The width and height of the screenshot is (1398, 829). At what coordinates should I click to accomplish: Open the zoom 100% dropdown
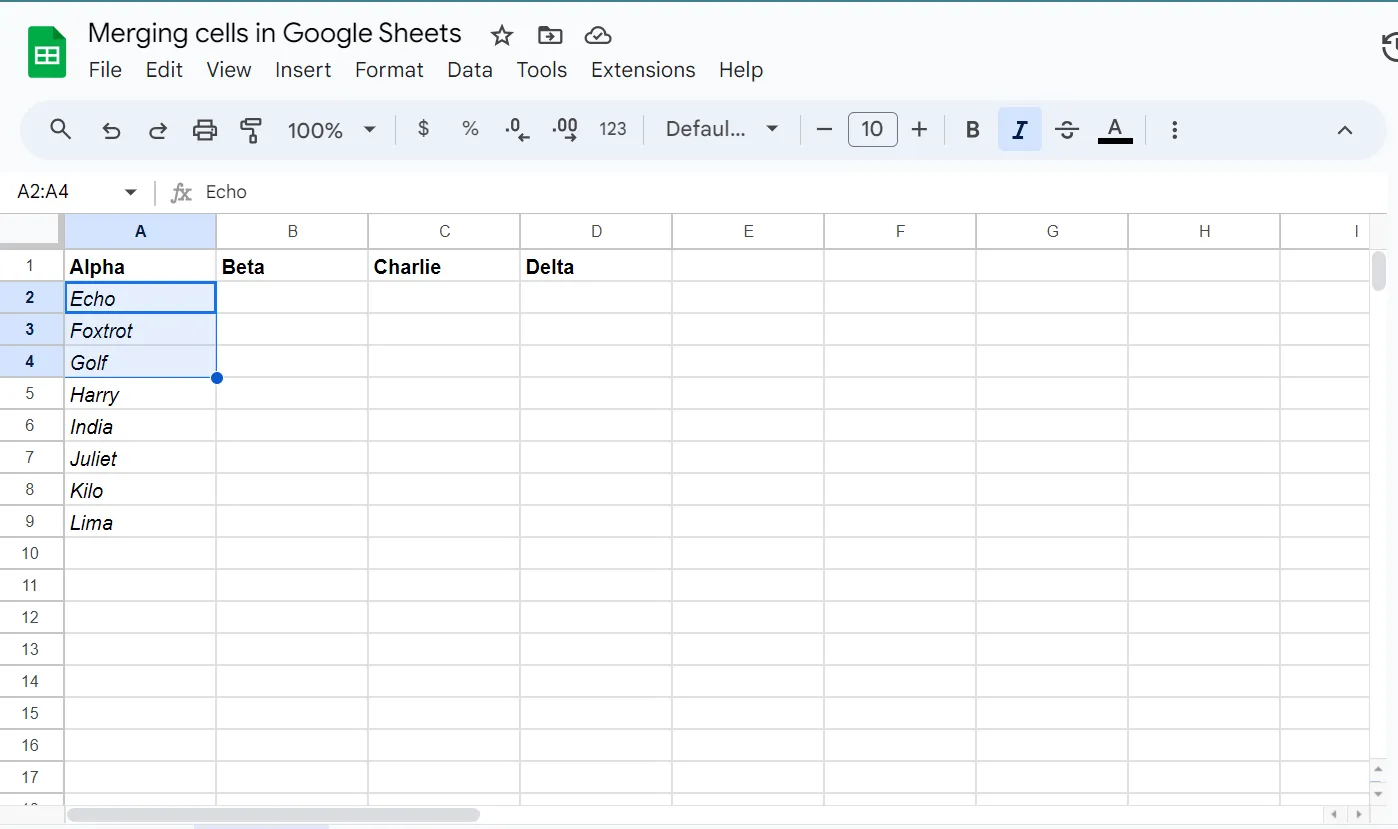pos(331,130)
